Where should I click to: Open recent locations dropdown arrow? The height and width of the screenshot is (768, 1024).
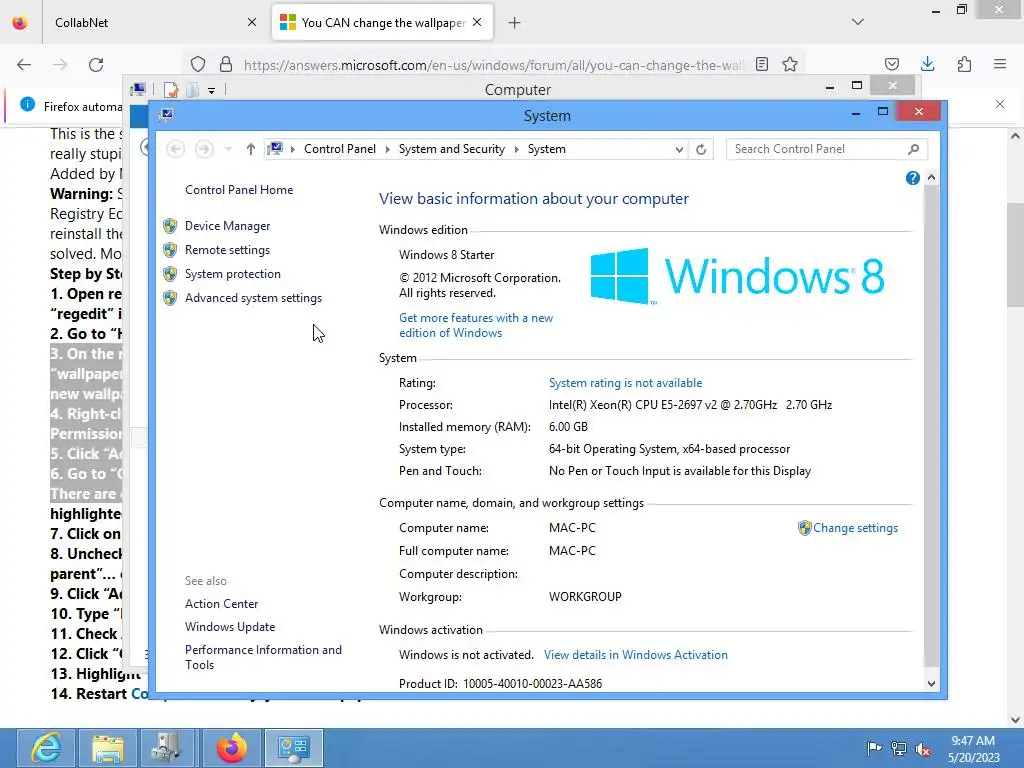(228, 150)
